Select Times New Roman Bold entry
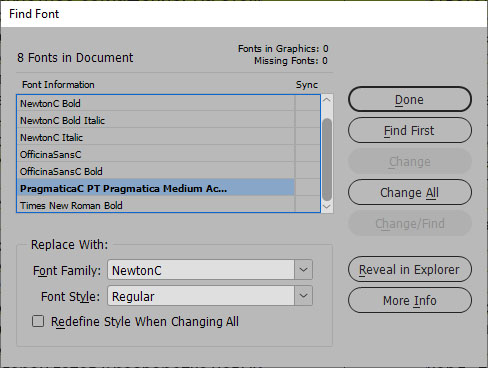The height and width of the screenshot is (368, 488). (x=156, y=205)
